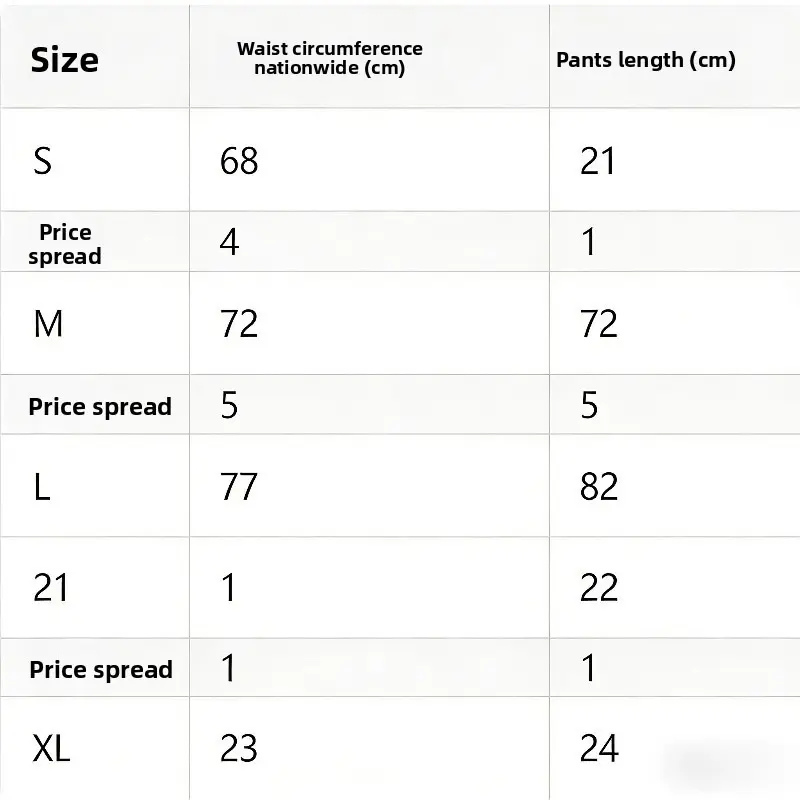Image resolution: width=800 pixels, height=800 pixels.
Task: Click pants length value 82
Action: pyautogui.click(x=598, y=487)
